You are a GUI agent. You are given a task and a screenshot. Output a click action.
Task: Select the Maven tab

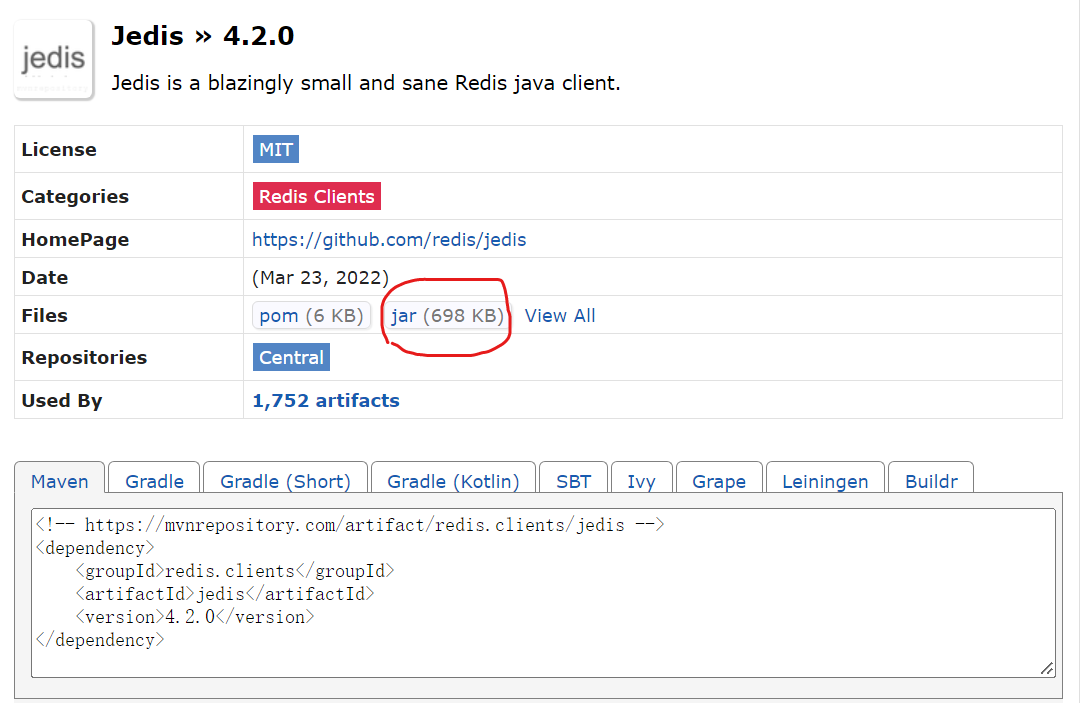tap(59, 481)
